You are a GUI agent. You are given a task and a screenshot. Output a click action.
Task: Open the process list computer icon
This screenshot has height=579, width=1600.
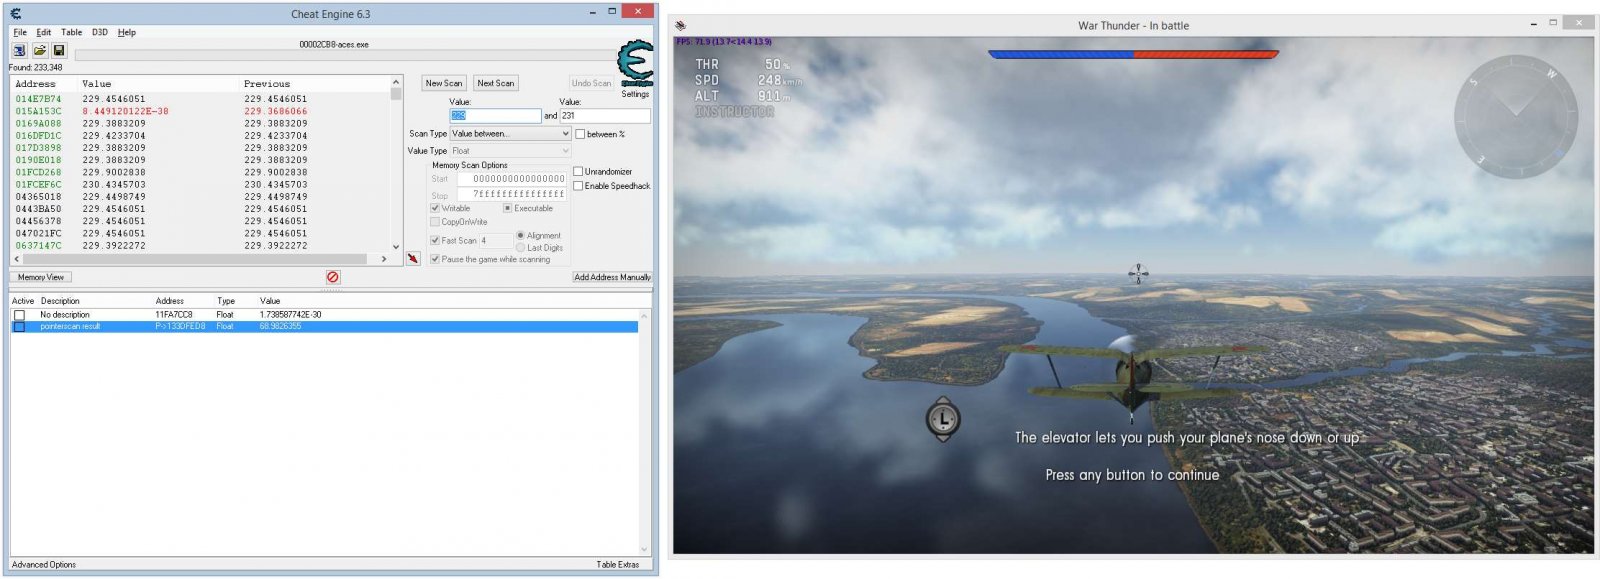(x=19, y=50)
